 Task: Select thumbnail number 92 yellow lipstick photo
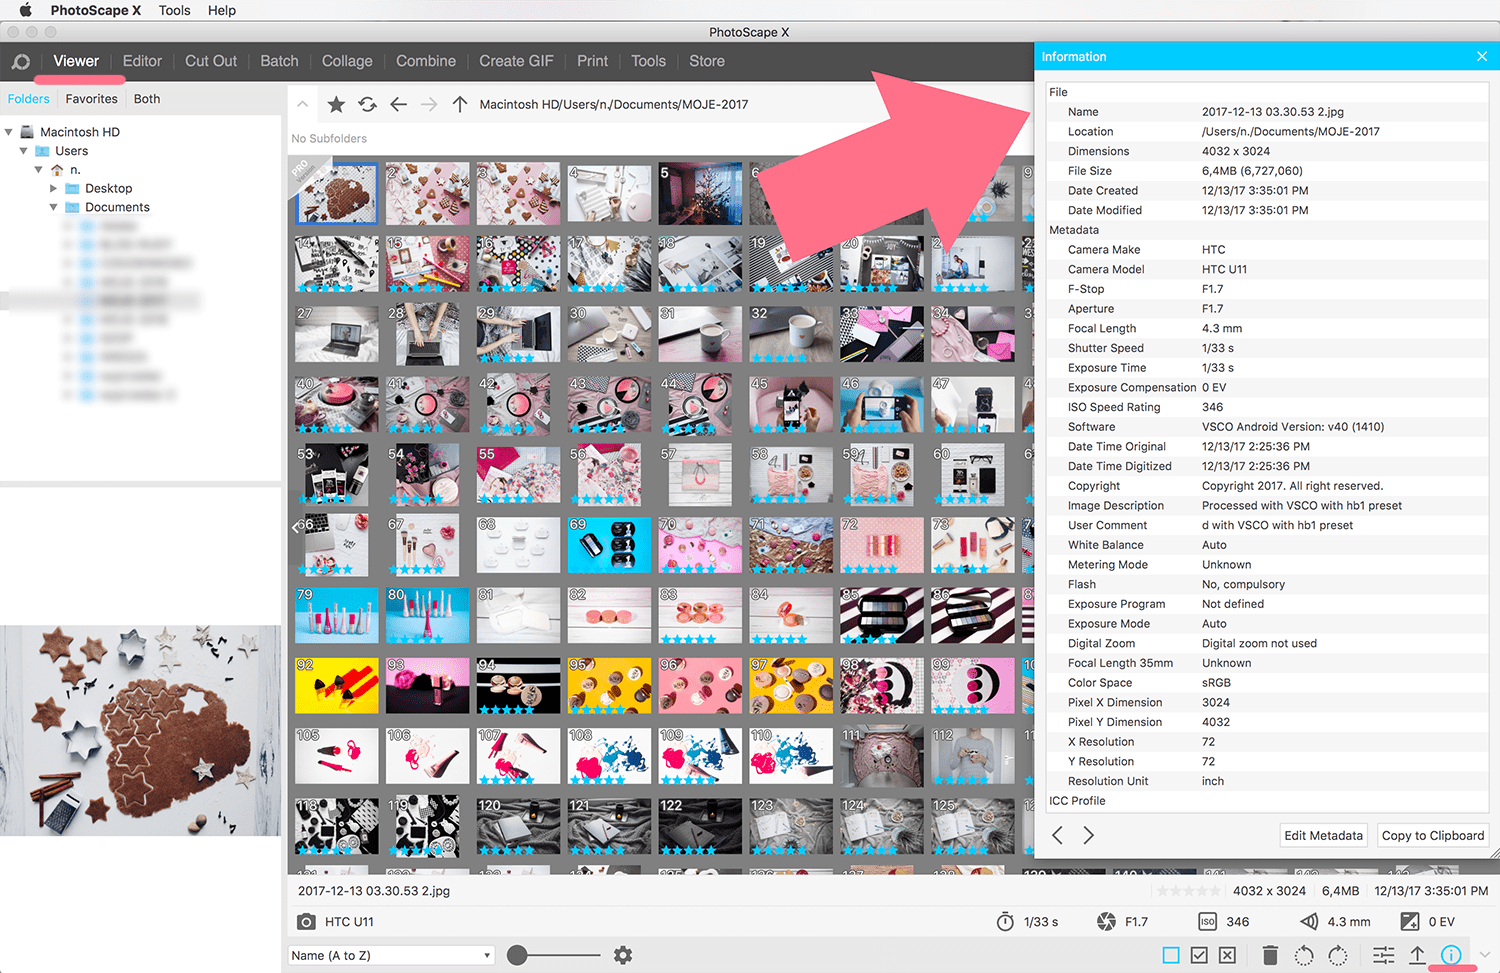(336, 685)
